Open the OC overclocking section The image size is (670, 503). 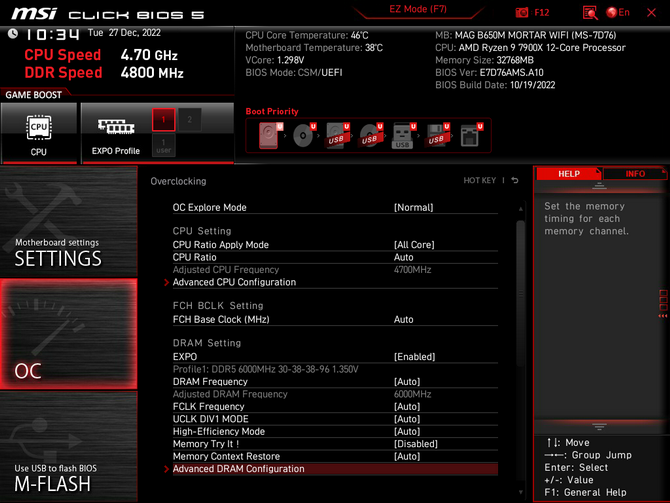coord(69,334)
